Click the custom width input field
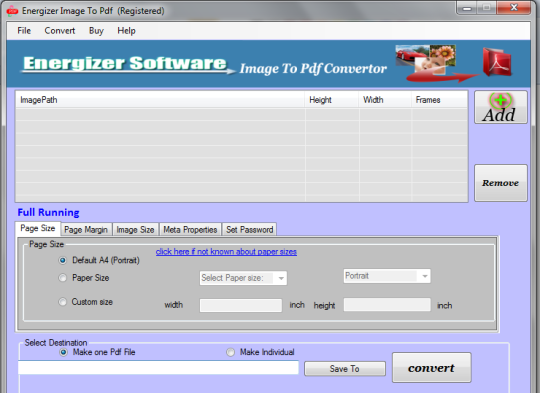The image size is (540, 393). [x=241, y=305]
